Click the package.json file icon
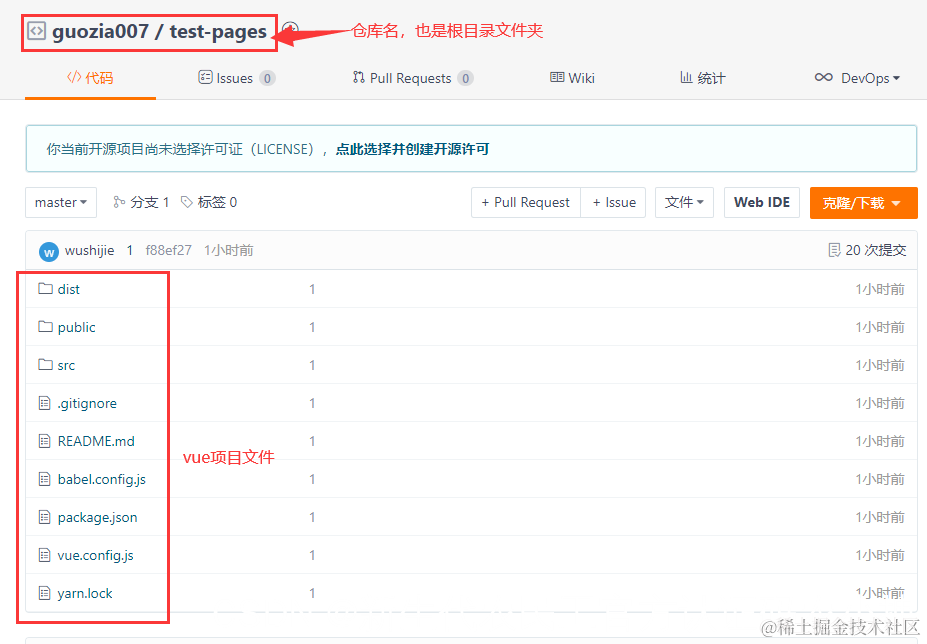 tap(44, 517)
